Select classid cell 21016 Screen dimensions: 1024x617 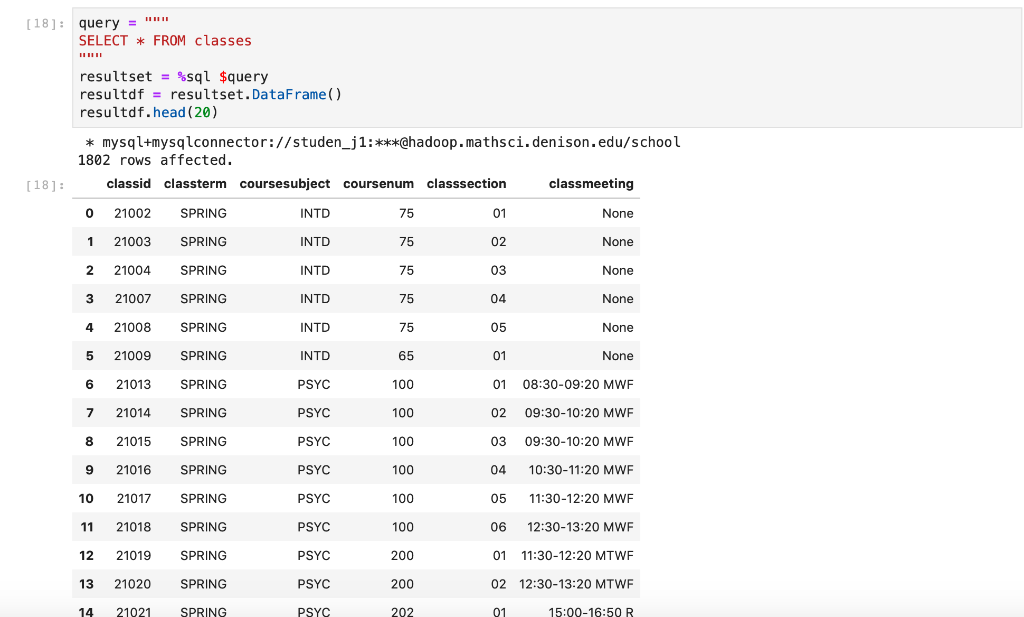pyautogui.click(x=133, y=469)
